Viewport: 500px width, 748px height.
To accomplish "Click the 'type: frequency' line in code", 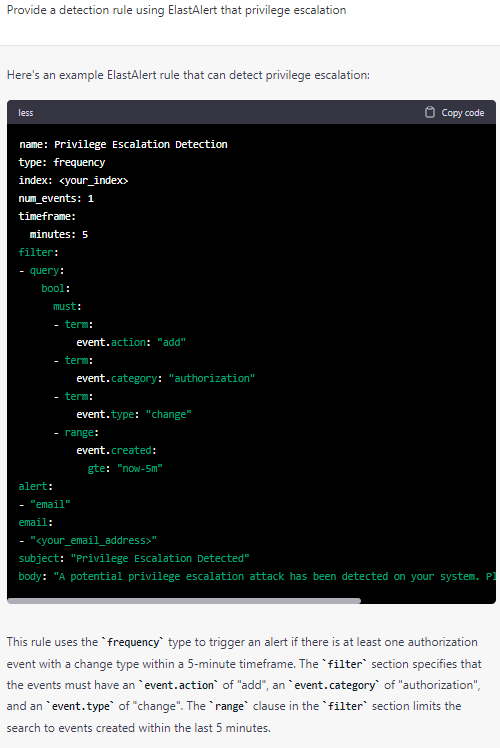I will 62,162.
